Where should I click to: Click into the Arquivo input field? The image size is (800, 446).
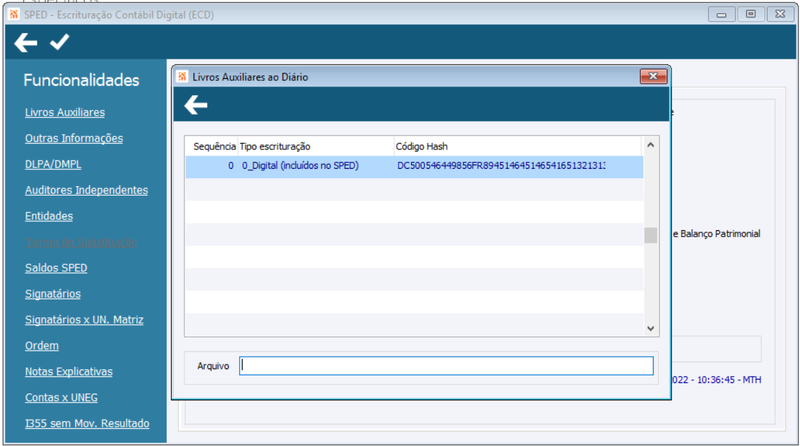[x=446, y=366]
